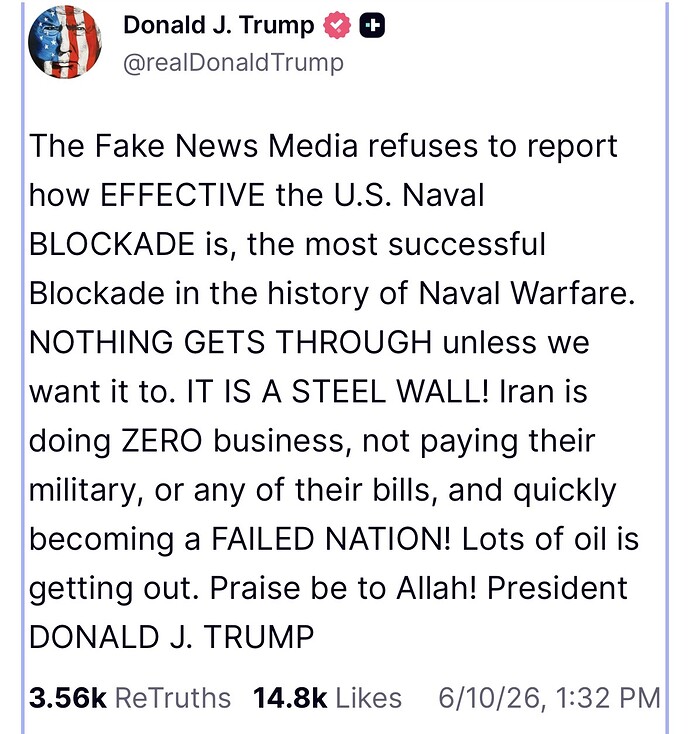The image size is (690, 734).
Task: Visit the @realDonaldTrump handle link
Action: pyautogui.click(x=233, y=63)
